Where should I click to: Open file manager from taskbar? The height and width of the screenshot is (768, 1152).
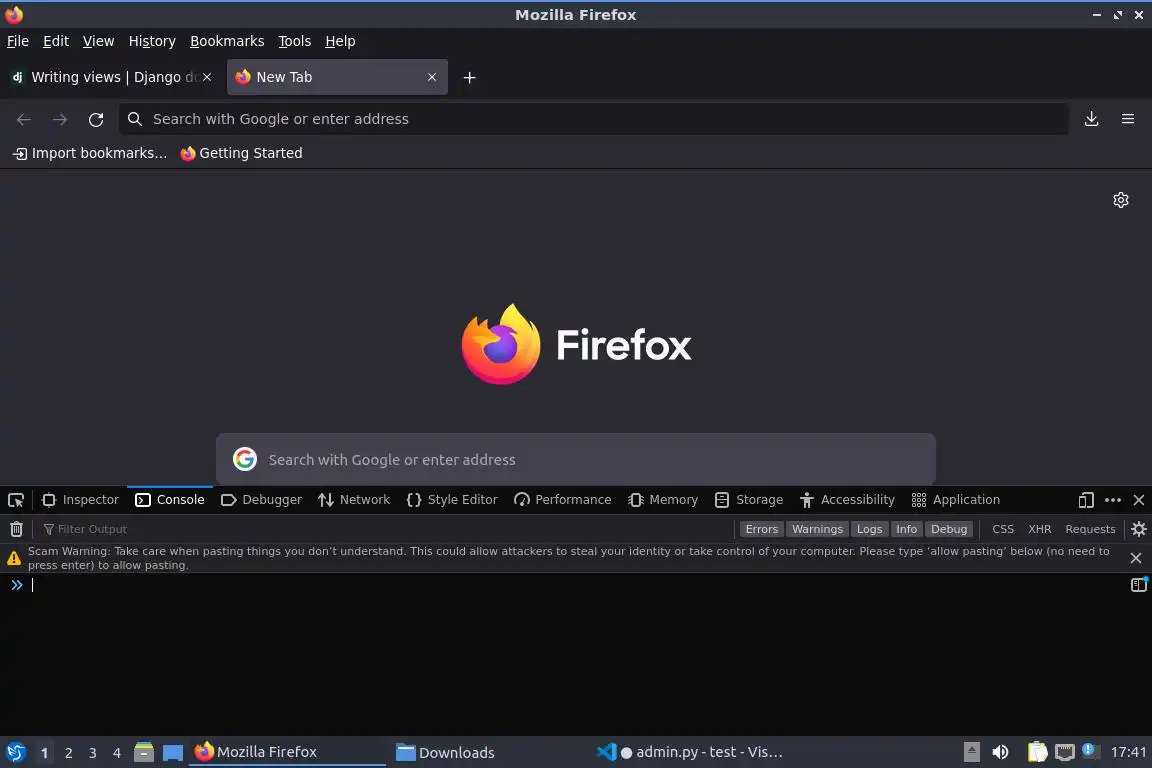[144, 753]
